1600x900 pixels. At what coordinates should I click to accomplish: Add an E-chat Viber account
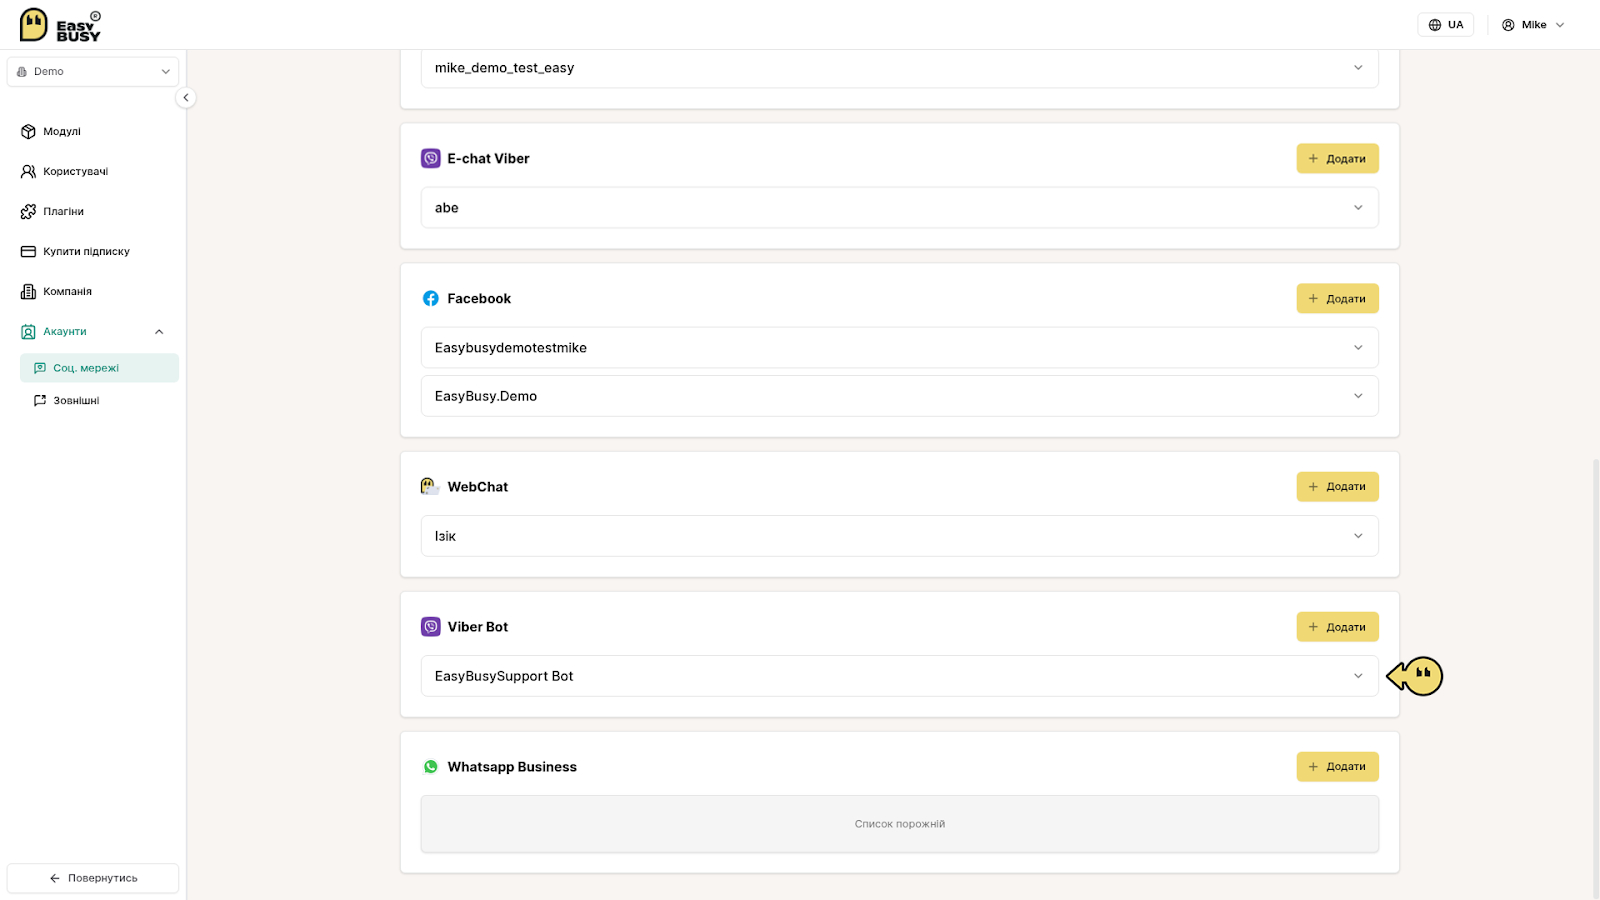[1337, 159]
